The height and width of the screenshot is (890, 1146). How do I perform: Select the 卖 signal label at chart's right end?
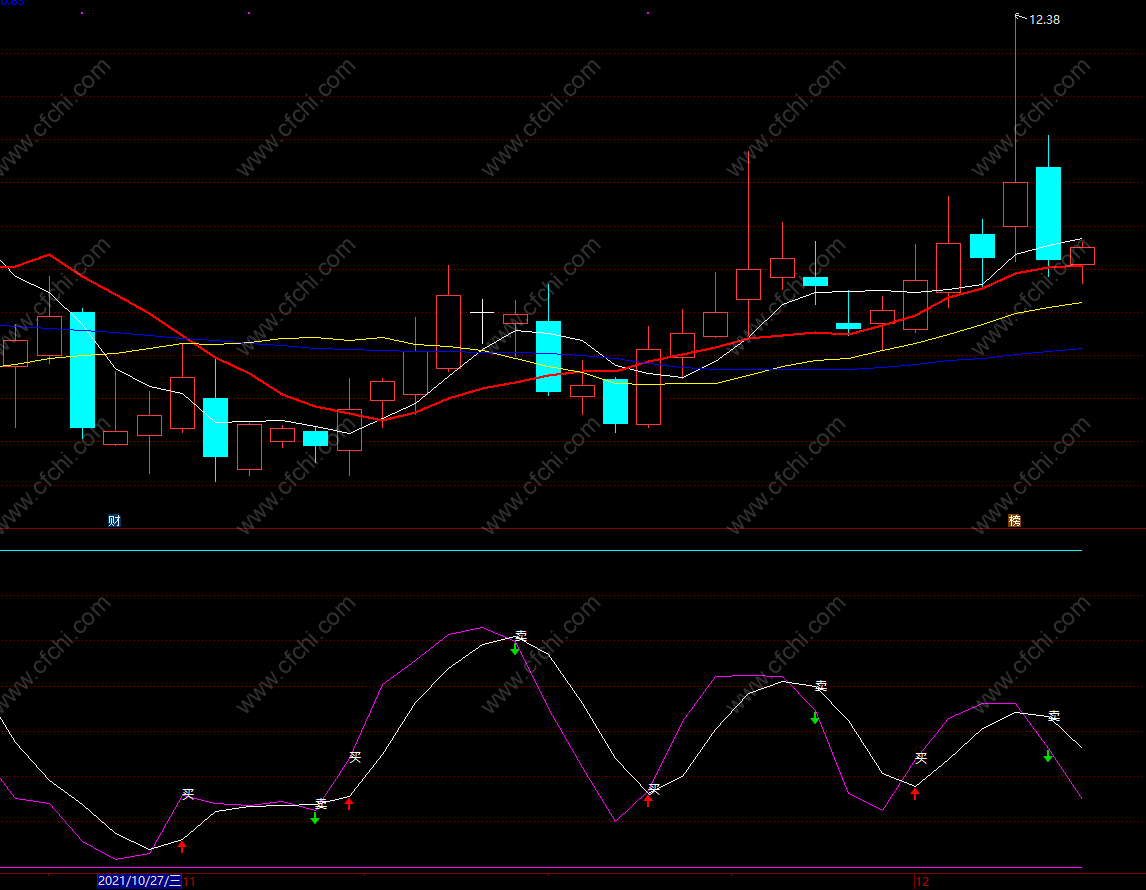click(1053, 716)
